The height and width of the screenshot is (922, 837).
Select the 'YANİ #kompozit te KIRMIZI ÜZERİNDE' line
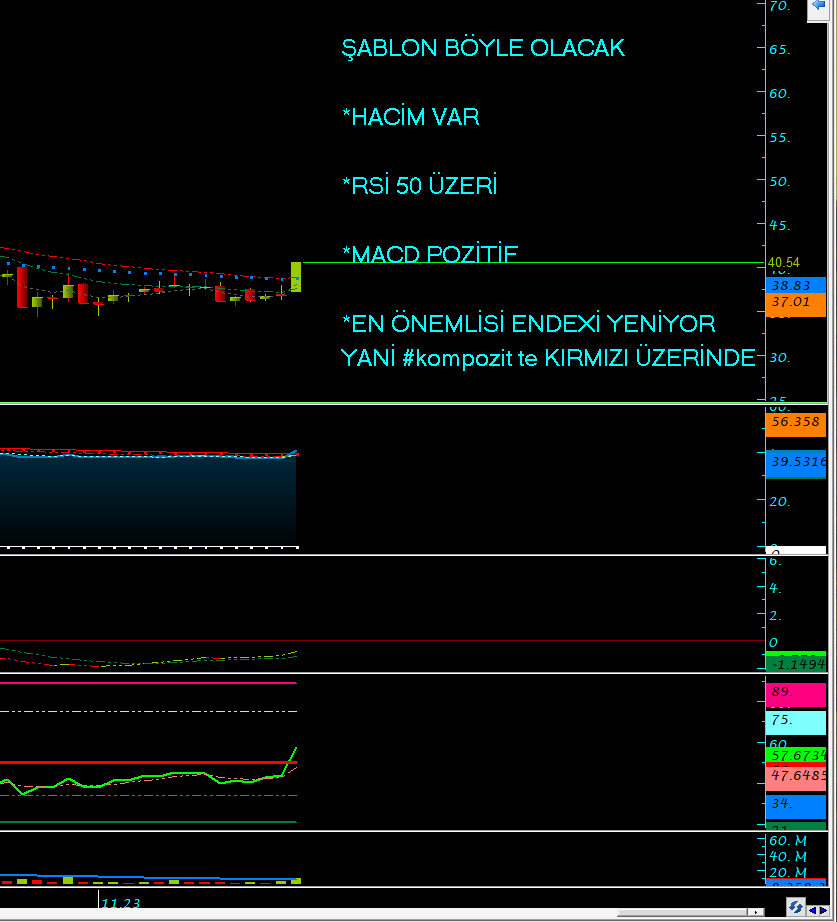pos(548,358)
